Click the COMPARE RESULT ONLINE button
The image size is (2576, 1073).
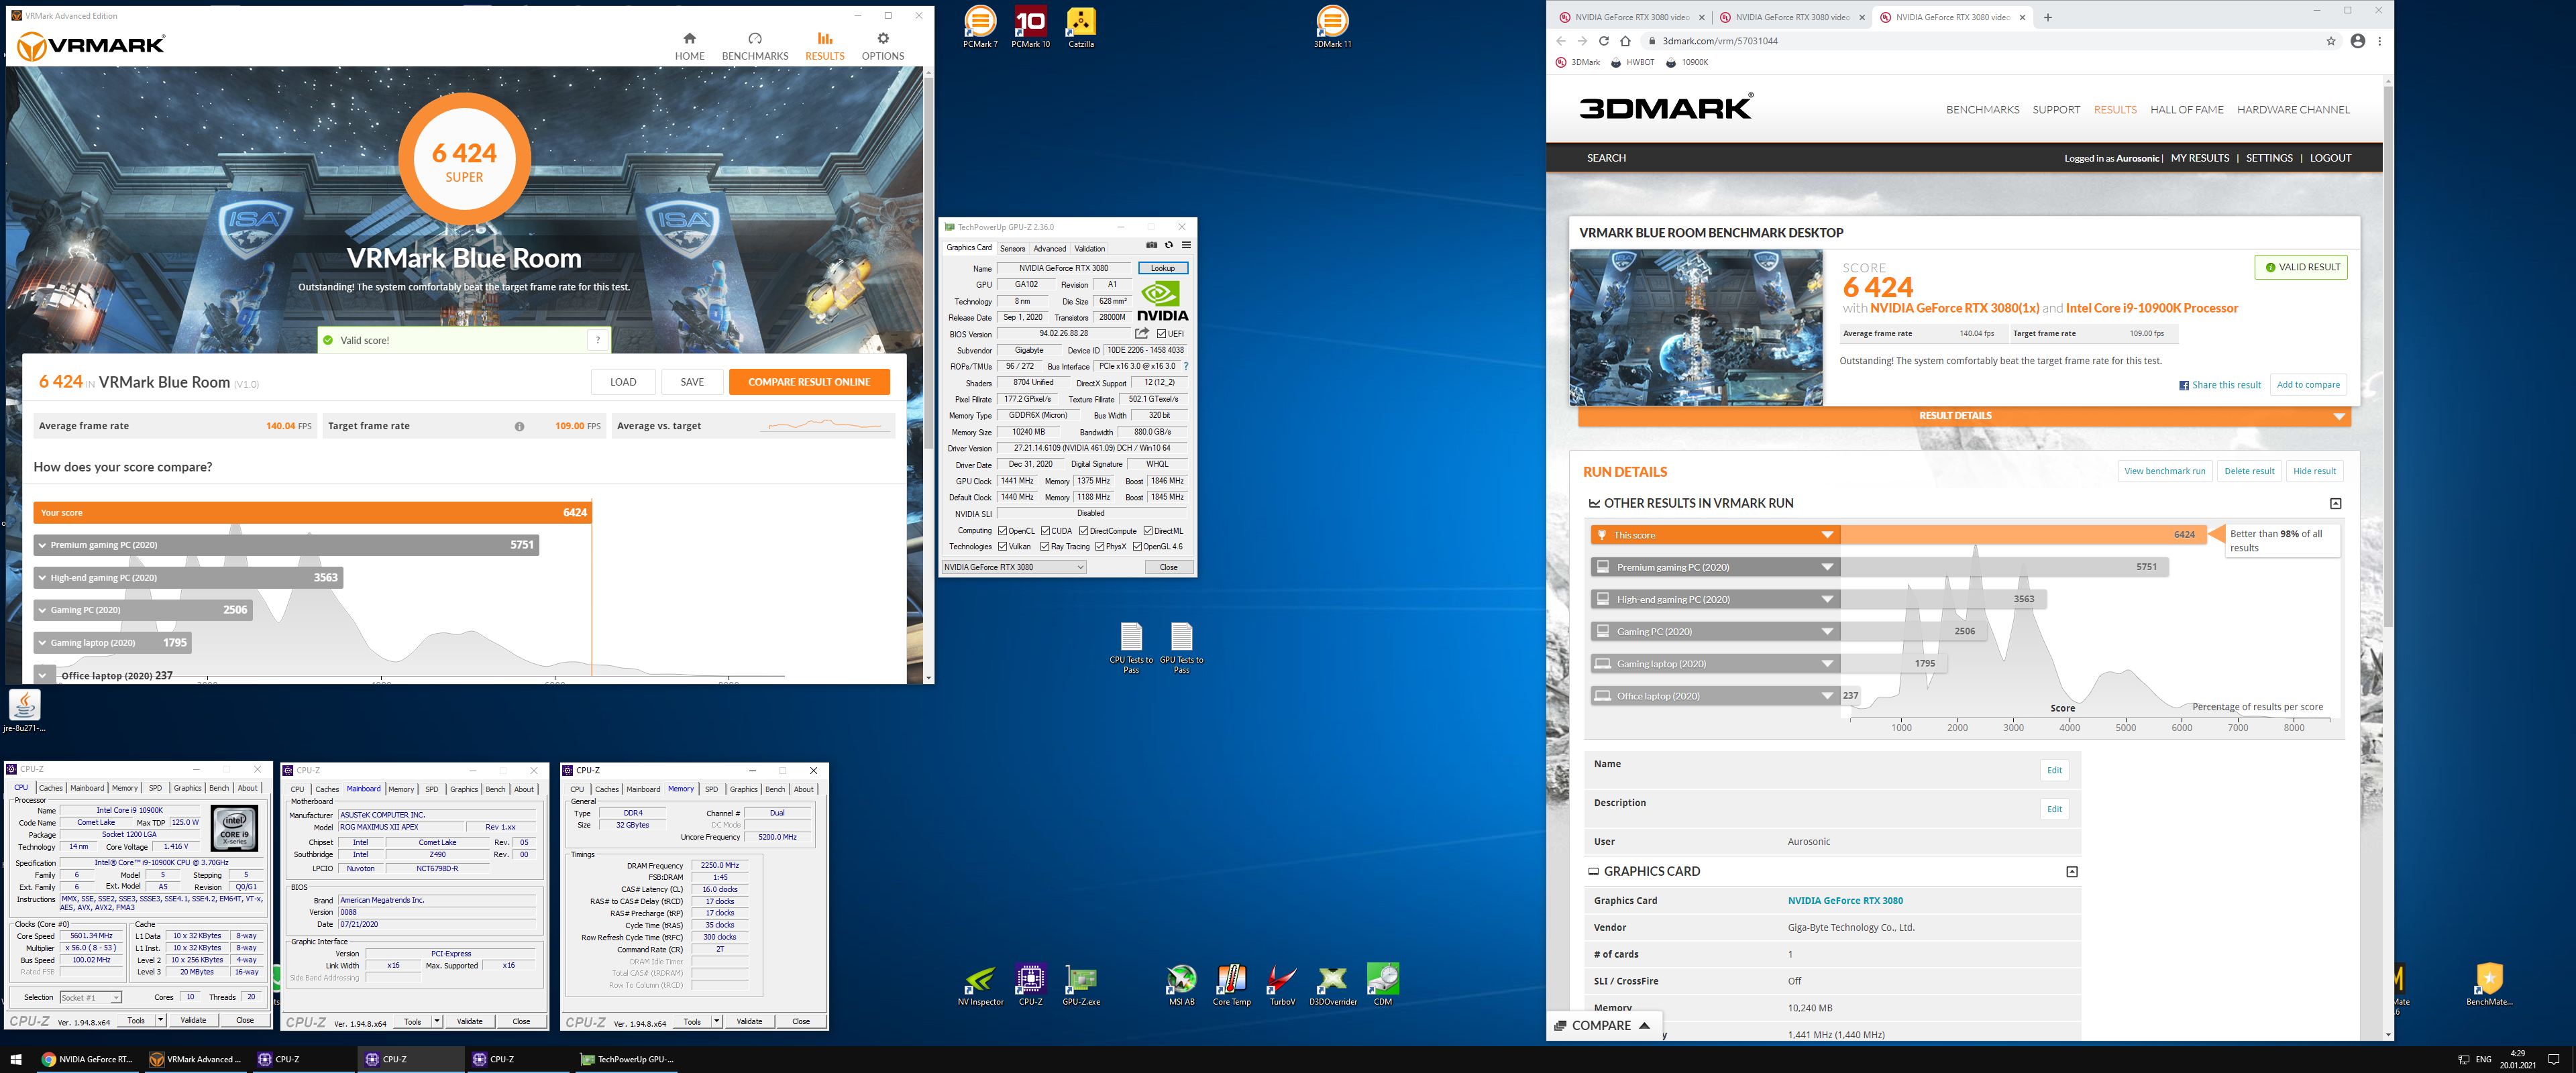(x=809, y=382)
